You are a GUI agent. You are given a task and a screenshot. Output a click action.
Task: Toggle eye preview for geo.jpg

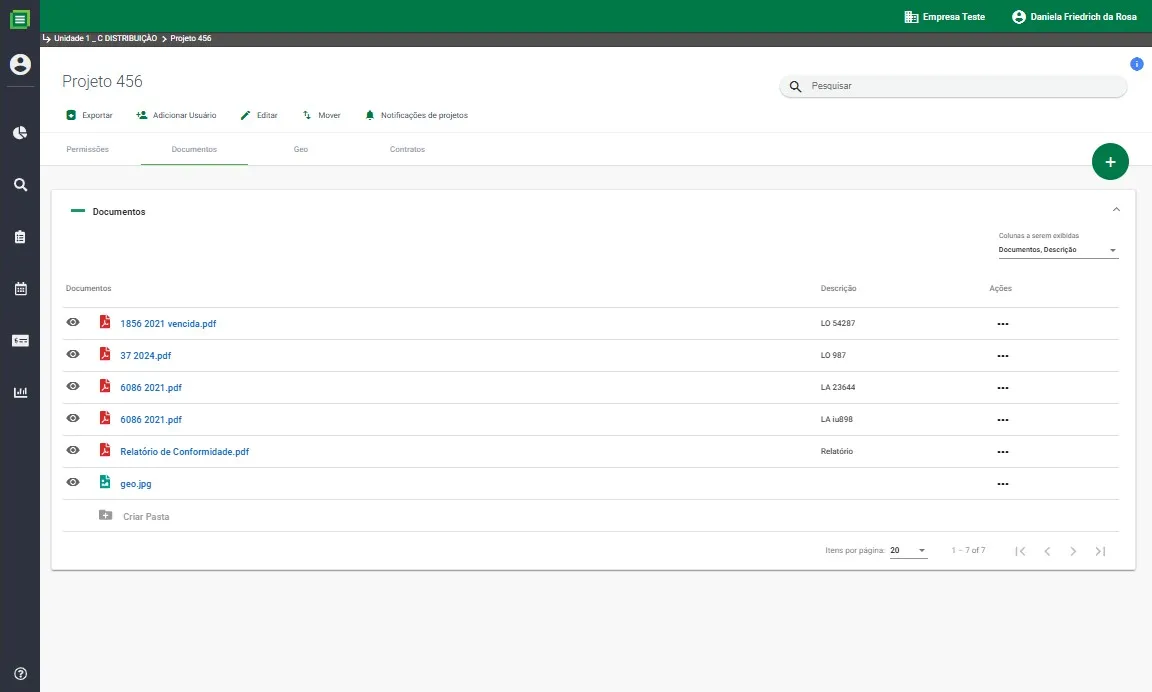(x=73, y=483)
